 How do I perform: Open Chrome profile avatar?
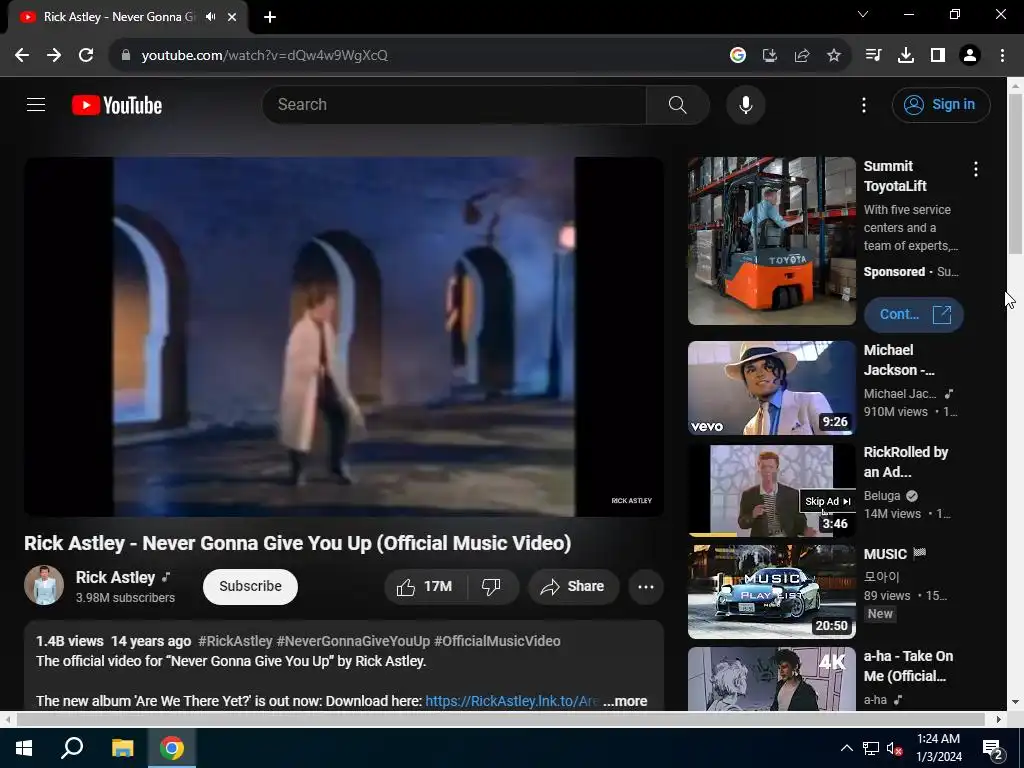(970, 56)
